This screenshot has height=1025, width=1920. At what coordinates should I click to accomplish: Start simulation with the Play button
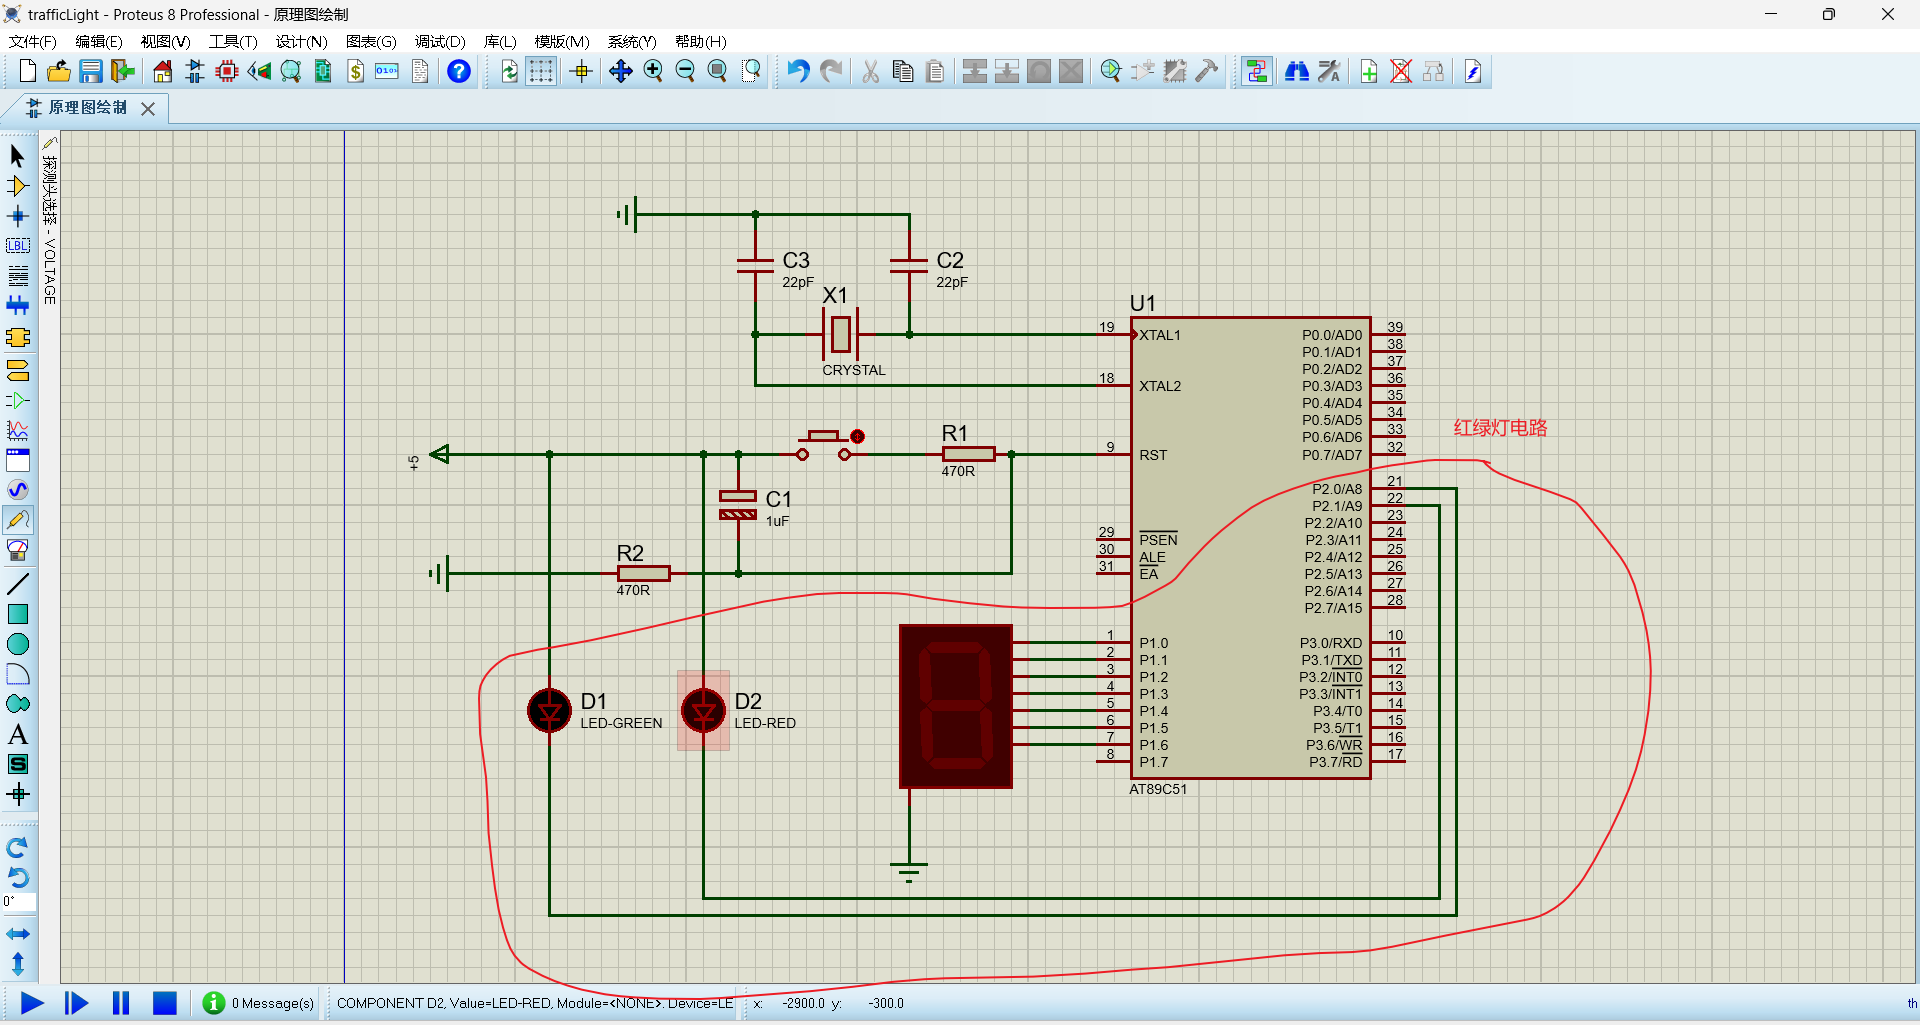32,1003
